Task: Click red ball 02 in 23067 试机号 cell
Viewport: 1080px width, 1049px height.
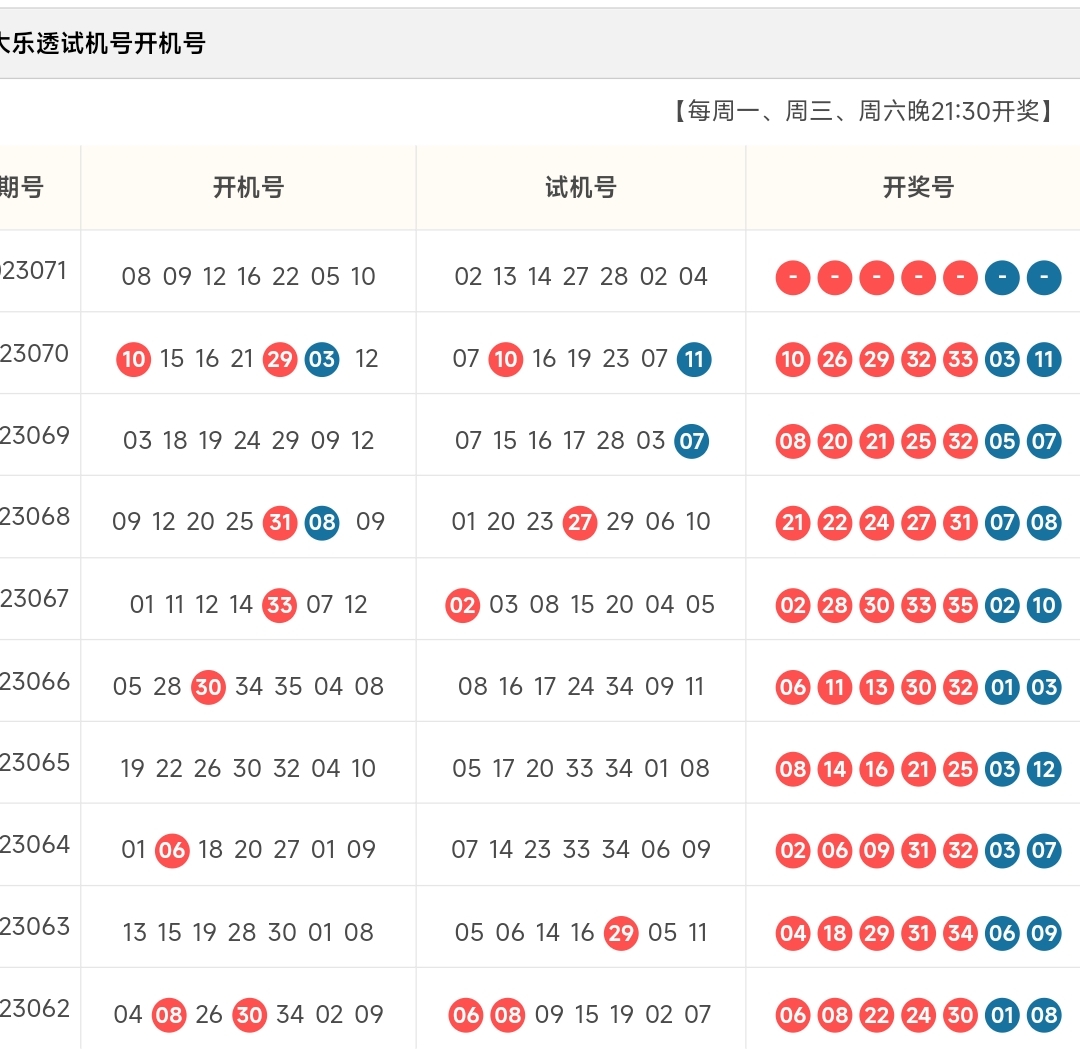Action: 462,605
